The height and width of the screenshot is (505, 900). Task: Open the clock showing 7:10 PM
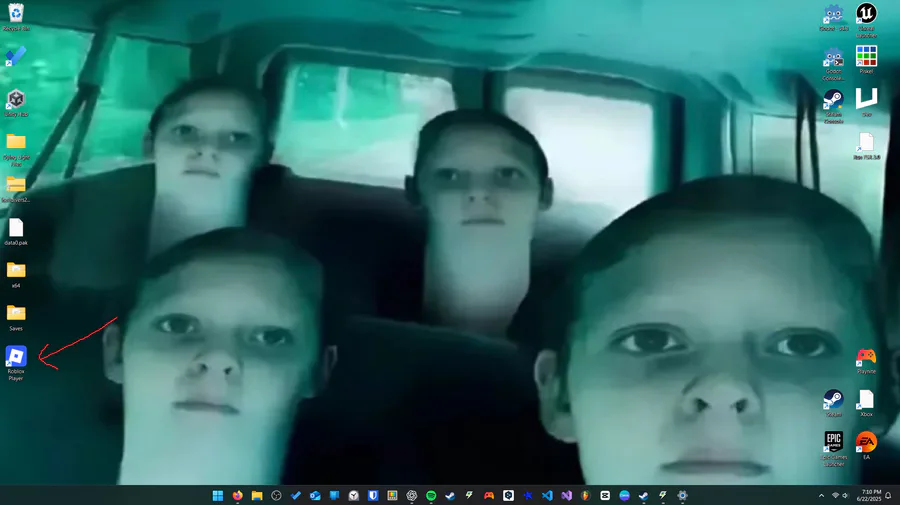coord(868,495)
